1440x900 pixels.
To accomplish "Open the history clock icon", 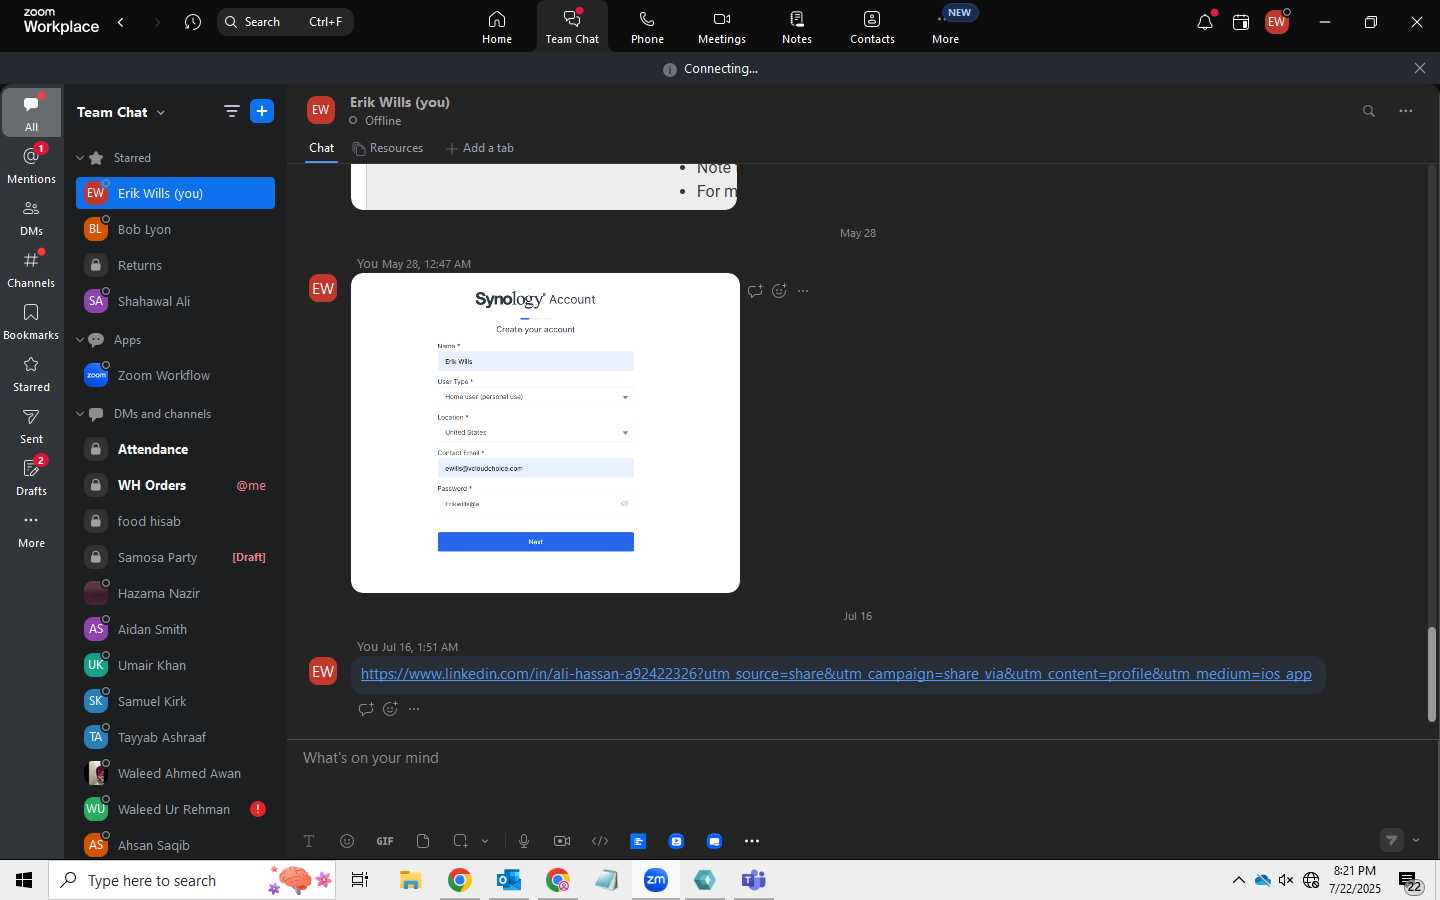I will [x=193, y=22].
